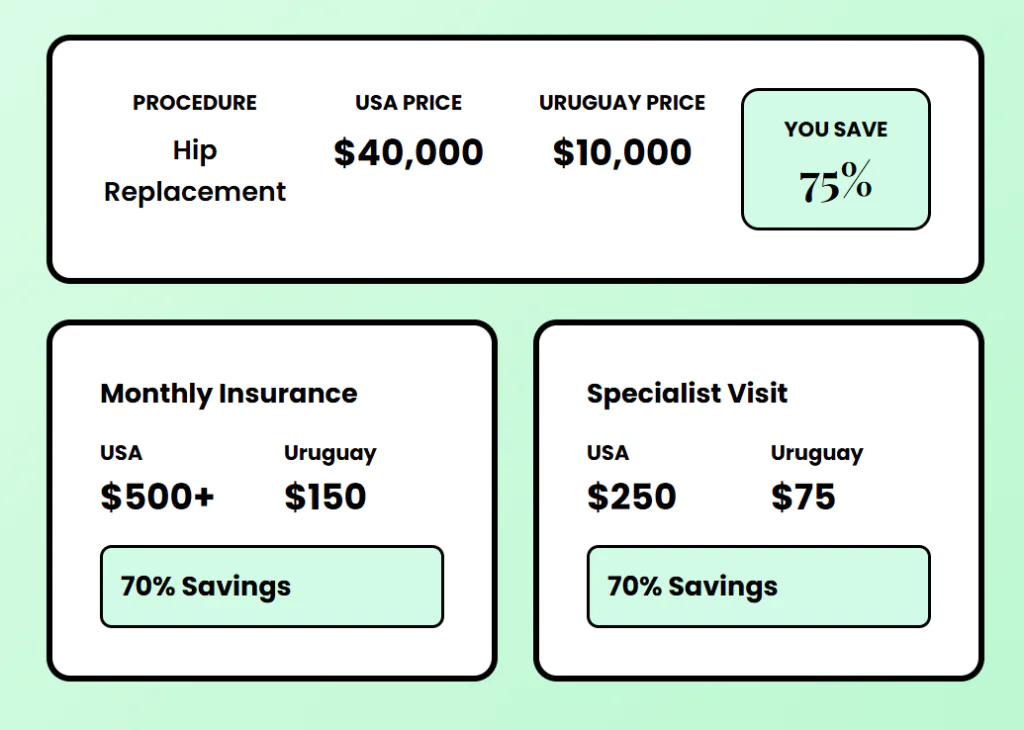Screen dimensions: 1024x730
Task: Click the Uruguay label under Monthly Insurance
Action: coord(330,454)
